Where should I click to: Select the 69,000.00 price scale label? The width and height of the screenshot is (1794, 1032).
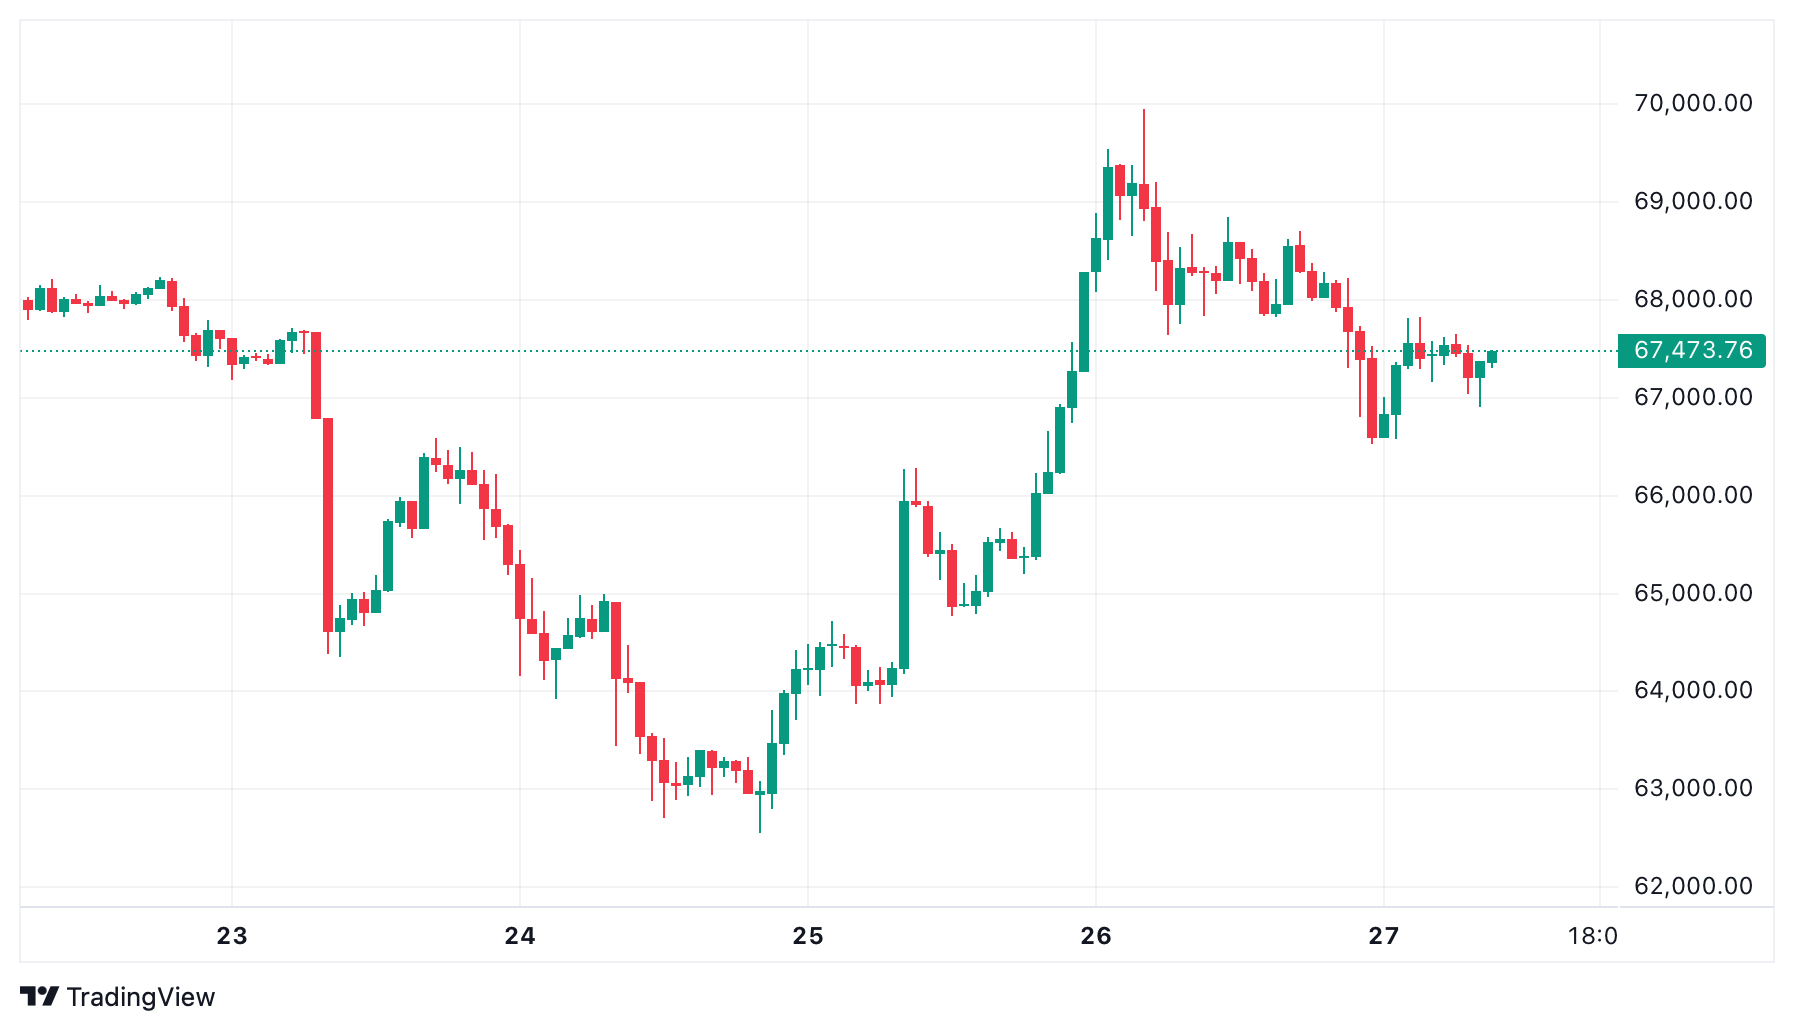pyautogui.click(x=1692, y=202)
